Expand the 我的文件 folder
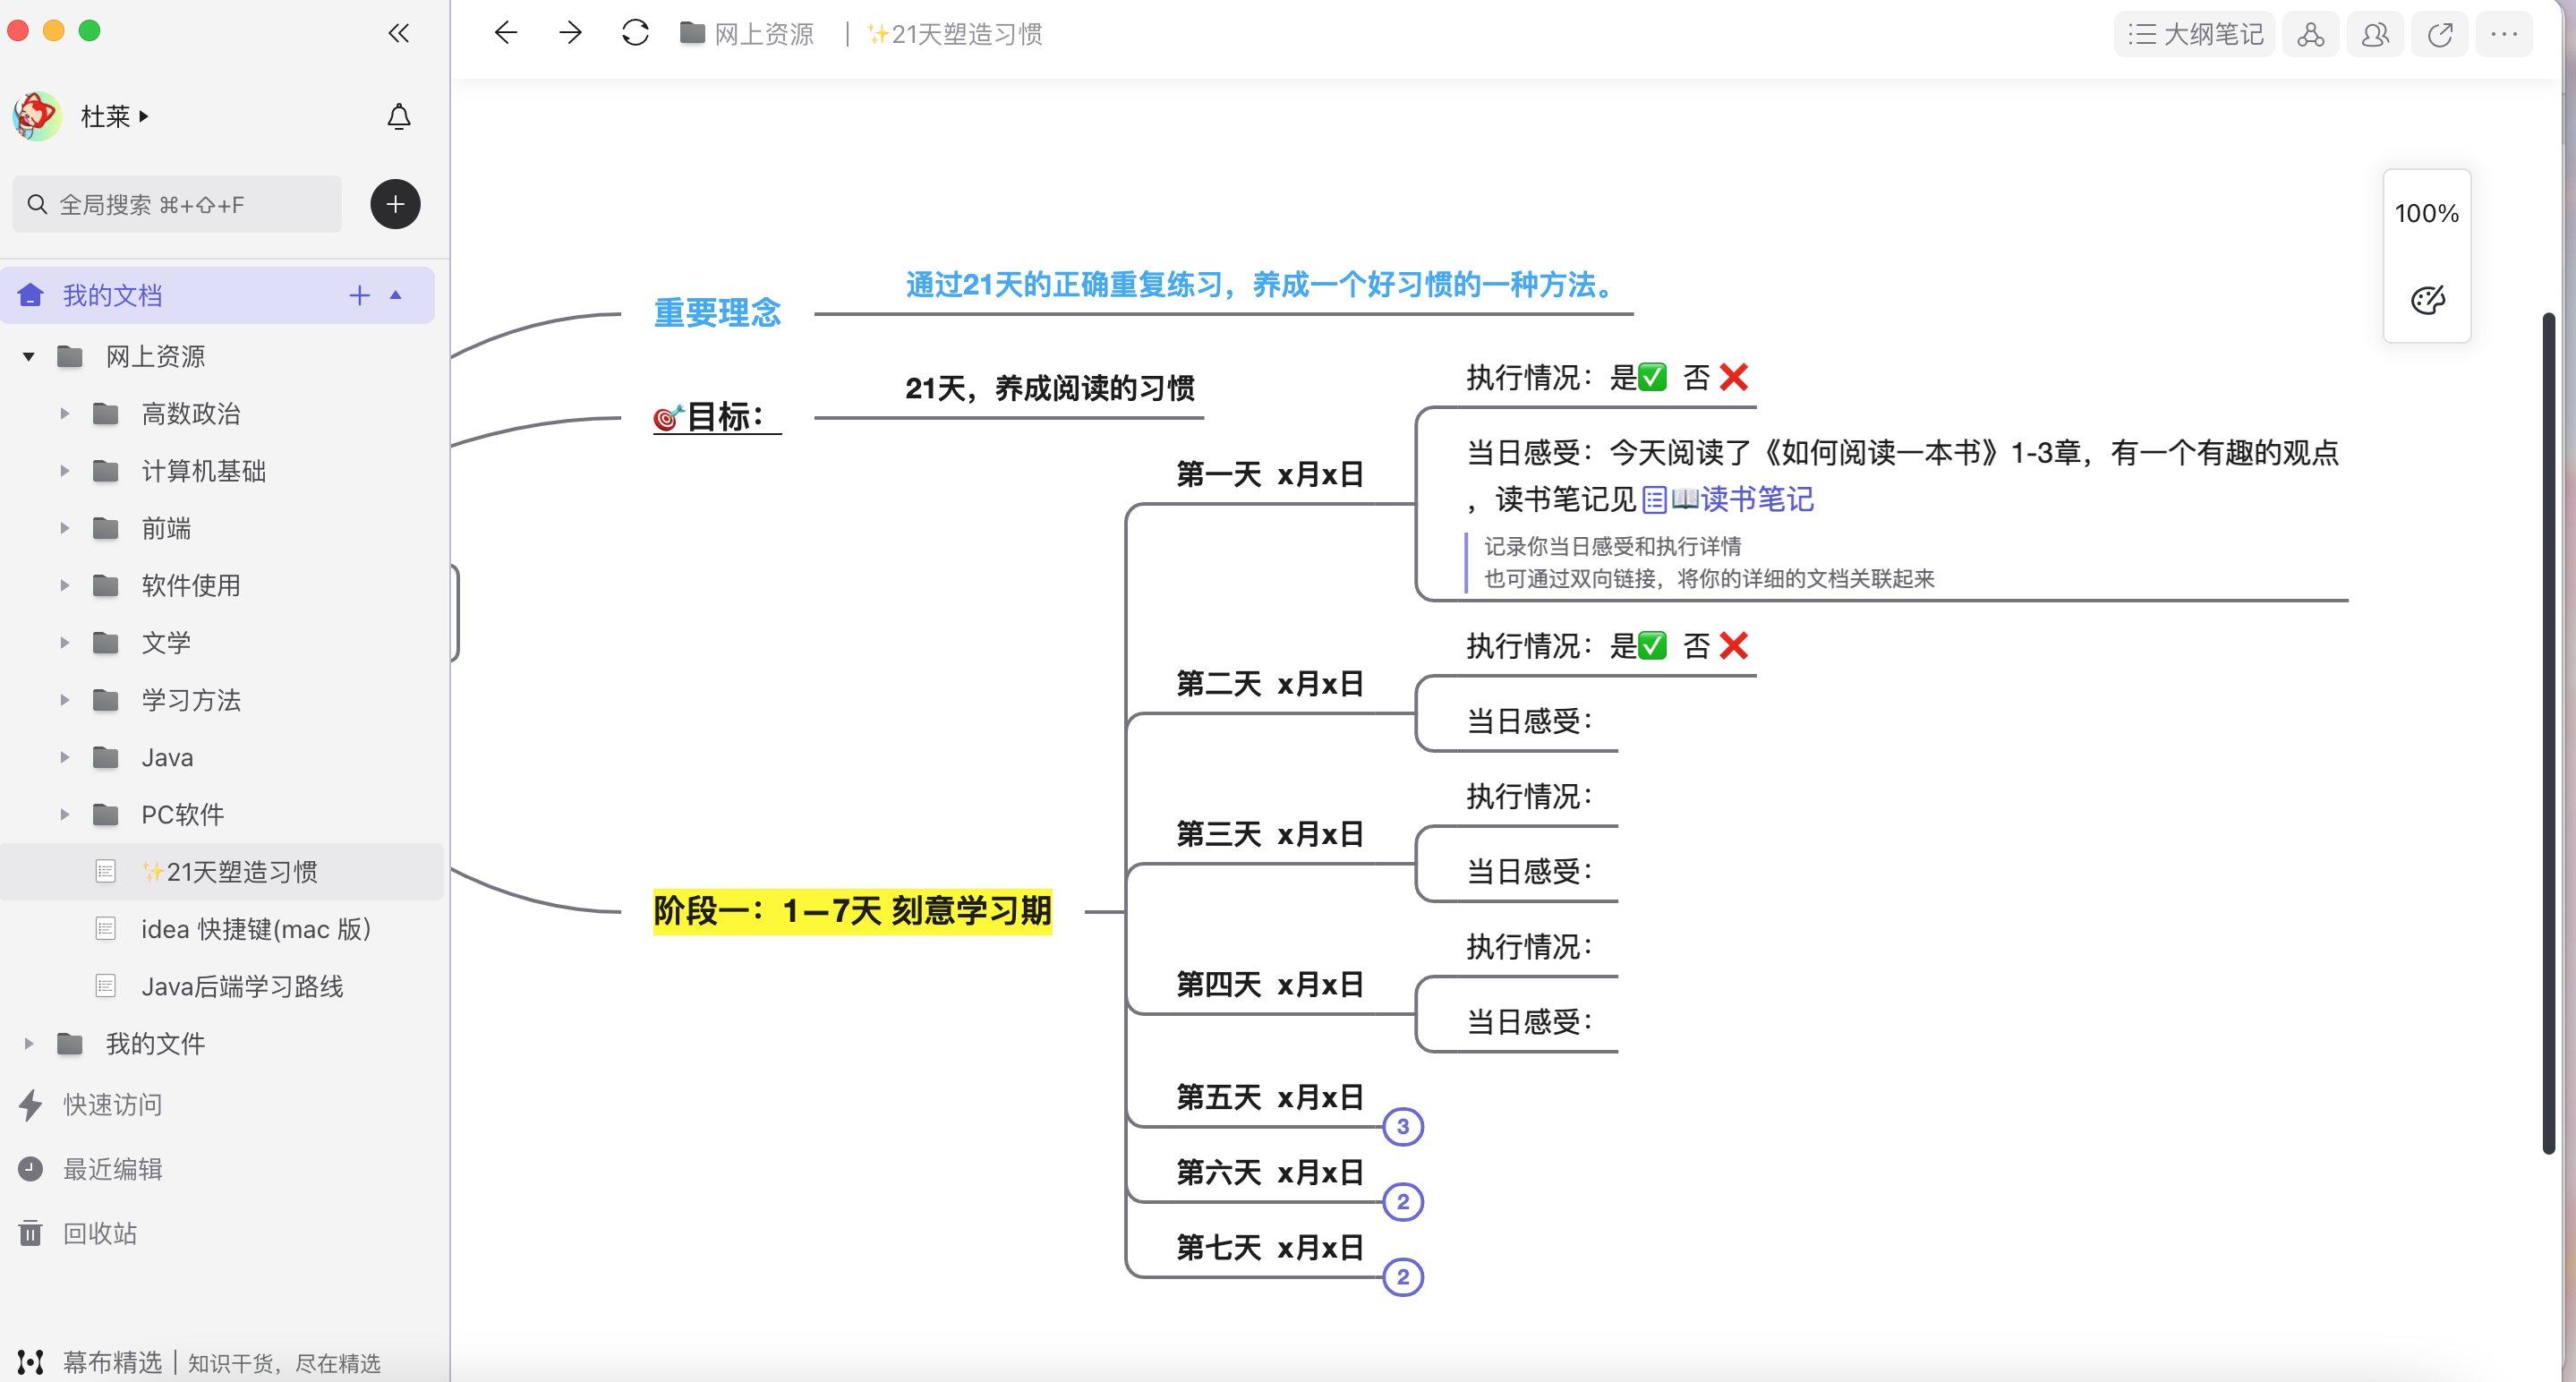The image size is (2576, 1382). click(x=29, y=1044)
